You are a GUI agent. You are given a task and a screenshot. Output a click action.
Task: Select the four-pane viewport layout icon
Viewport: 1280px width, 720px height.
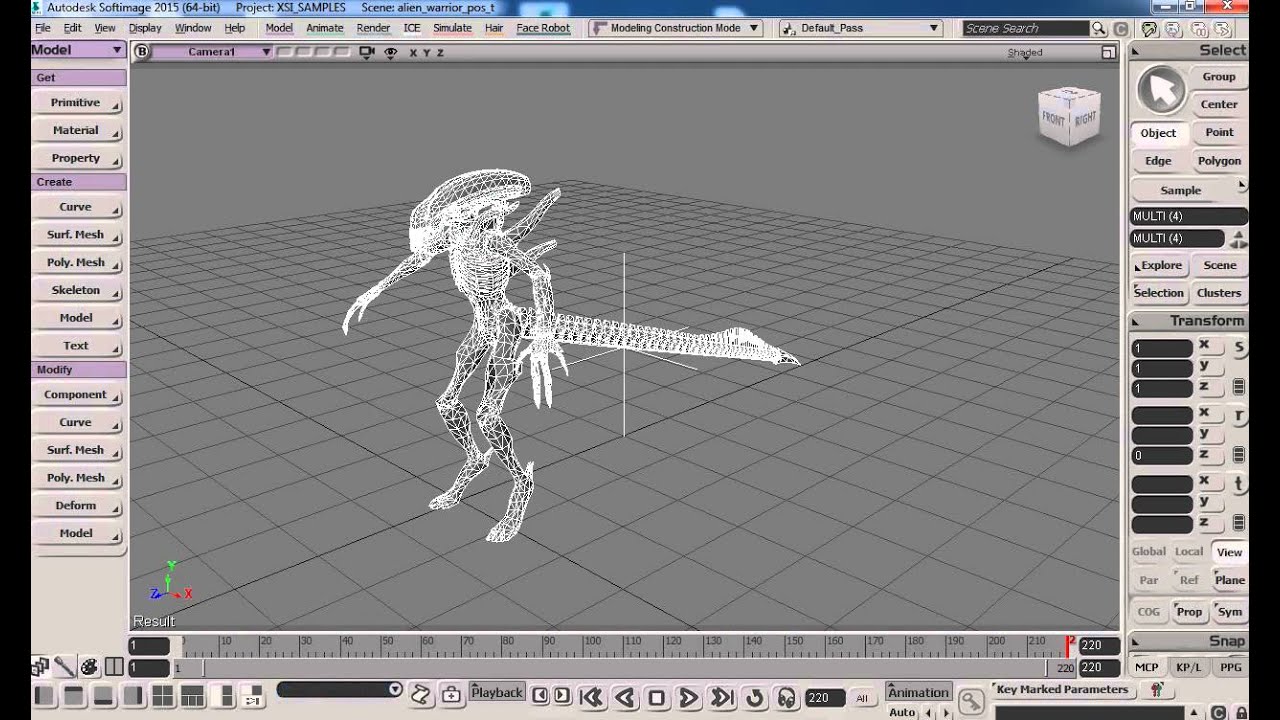coord(162,696)
